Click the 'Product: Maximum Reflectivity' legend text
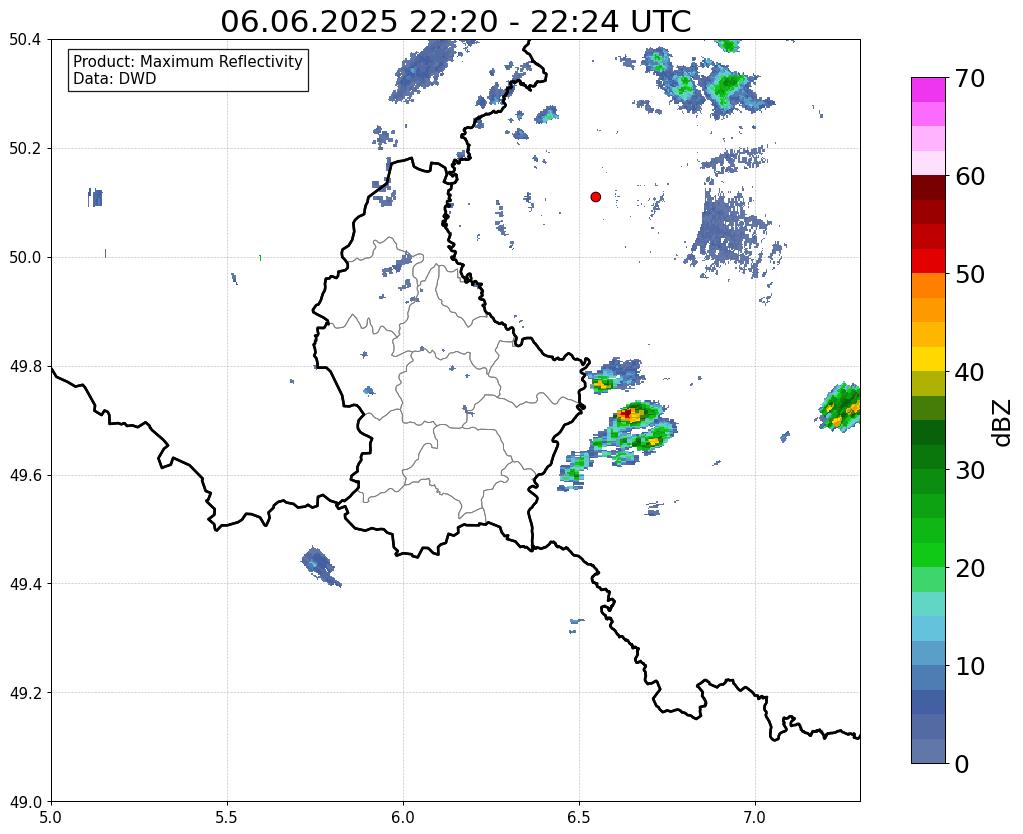Viewport: 1023px width, 834px height. pyautogui.click(x=188, y=61)
